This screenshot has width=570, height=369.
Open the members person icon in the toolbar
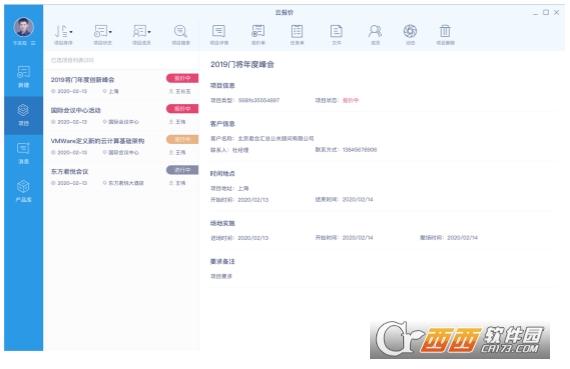click(x=375, y=31)
